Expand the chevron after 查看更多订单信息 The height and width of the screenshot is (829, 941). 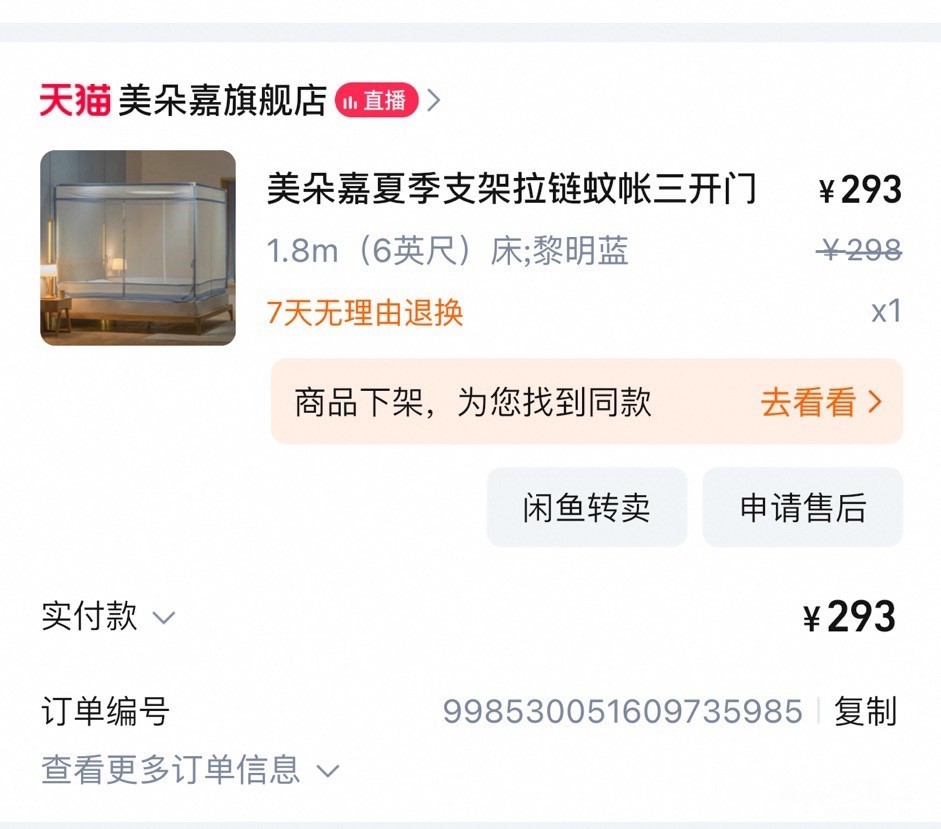[328, 771]
